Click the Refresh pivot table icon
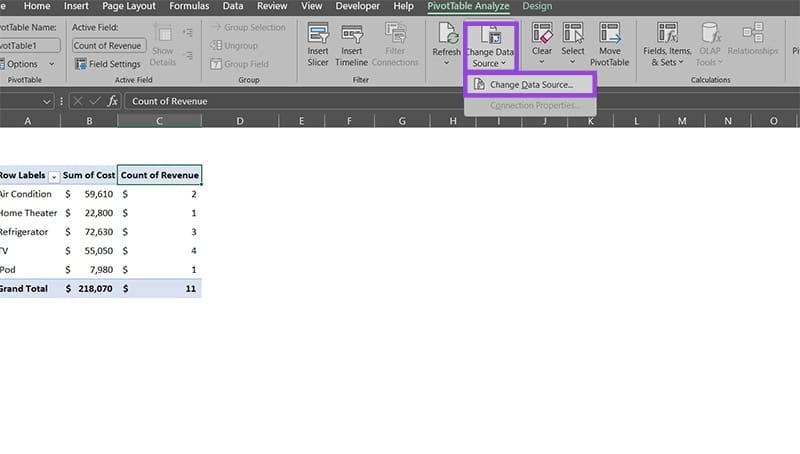Image resolution: width=800 pixels, height=454 pixels. (x=447, y=34)
